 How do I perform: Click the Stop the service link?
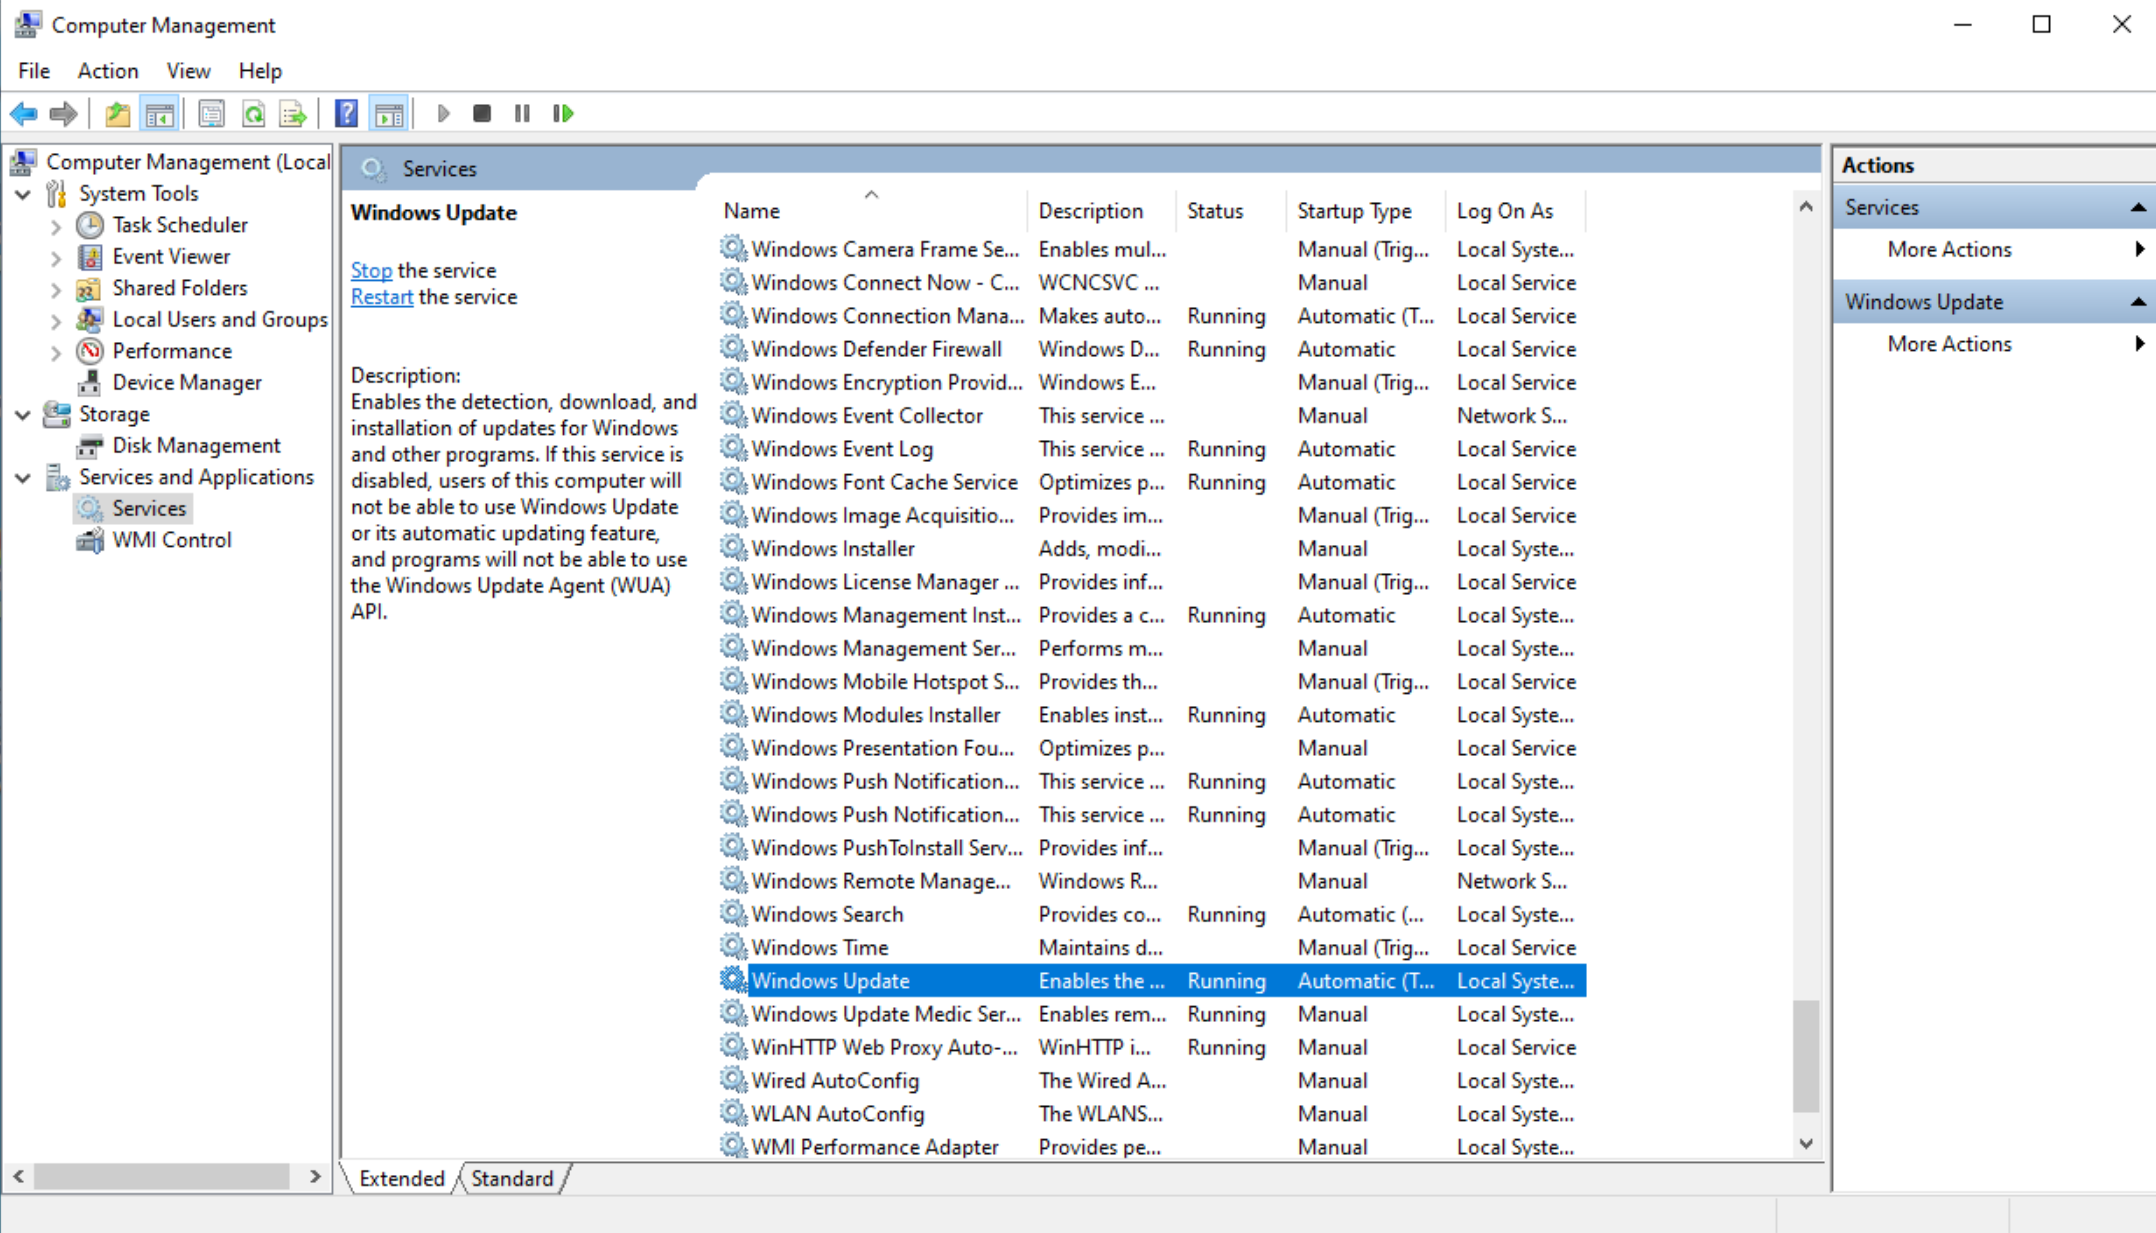(x=371, y=270)
